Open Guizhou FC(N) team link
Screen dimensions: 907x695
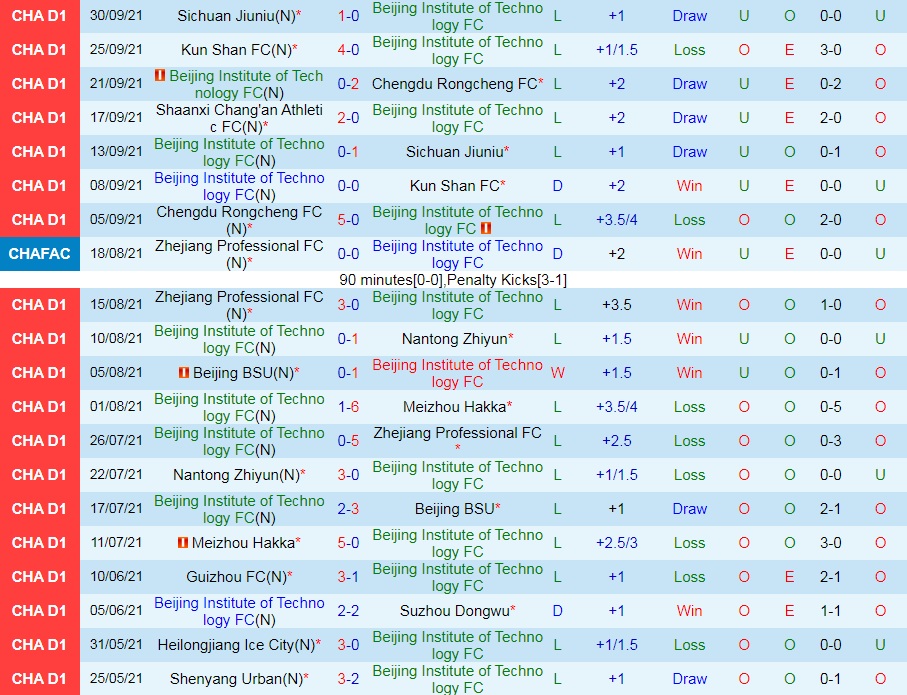pos(239,577)
